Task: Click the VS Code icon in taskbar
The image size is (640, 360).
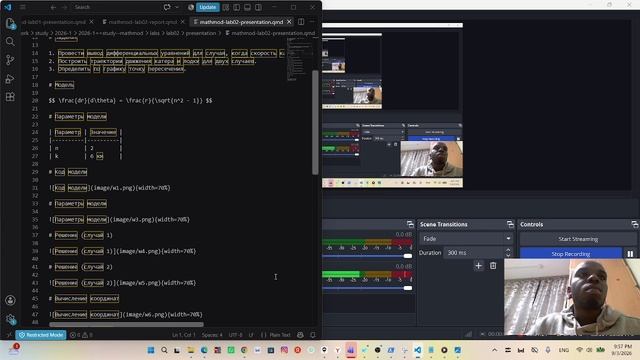Action: click(418, 350)
